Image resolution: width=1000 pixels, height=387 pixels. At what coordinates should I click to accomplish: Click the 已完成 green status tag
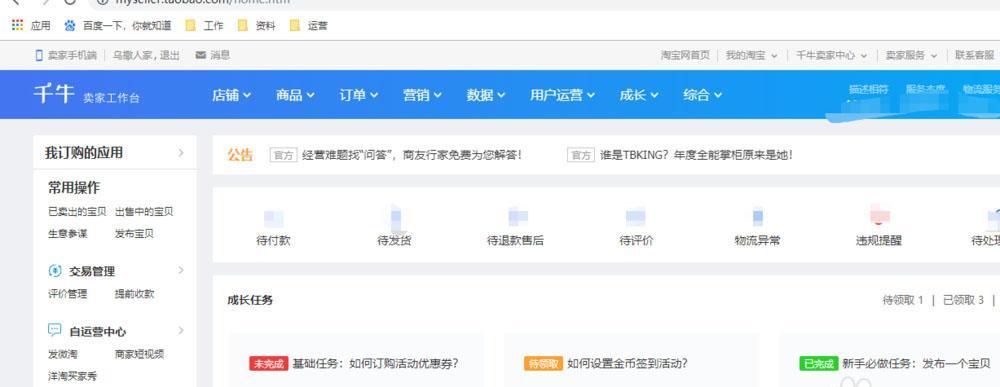click(x=819, y=364)
